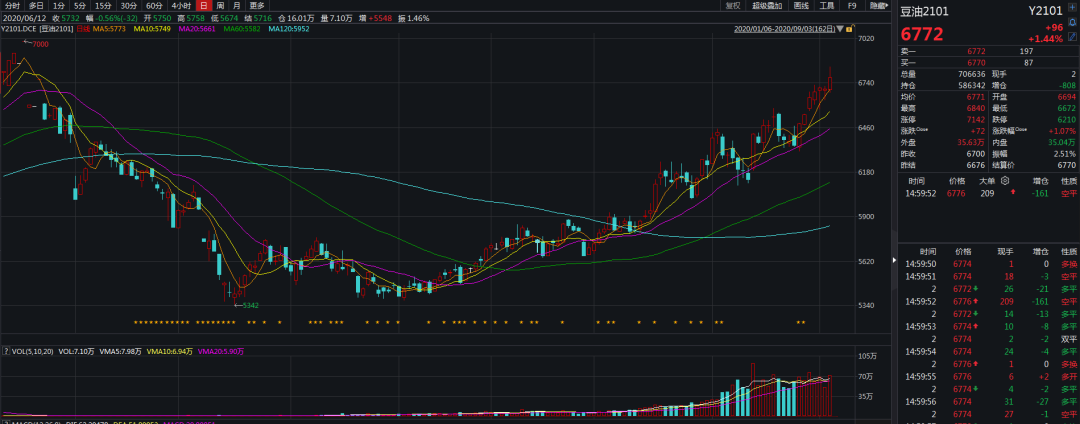
Task: Click the 最高 value 6840
Action: [977, 108]
